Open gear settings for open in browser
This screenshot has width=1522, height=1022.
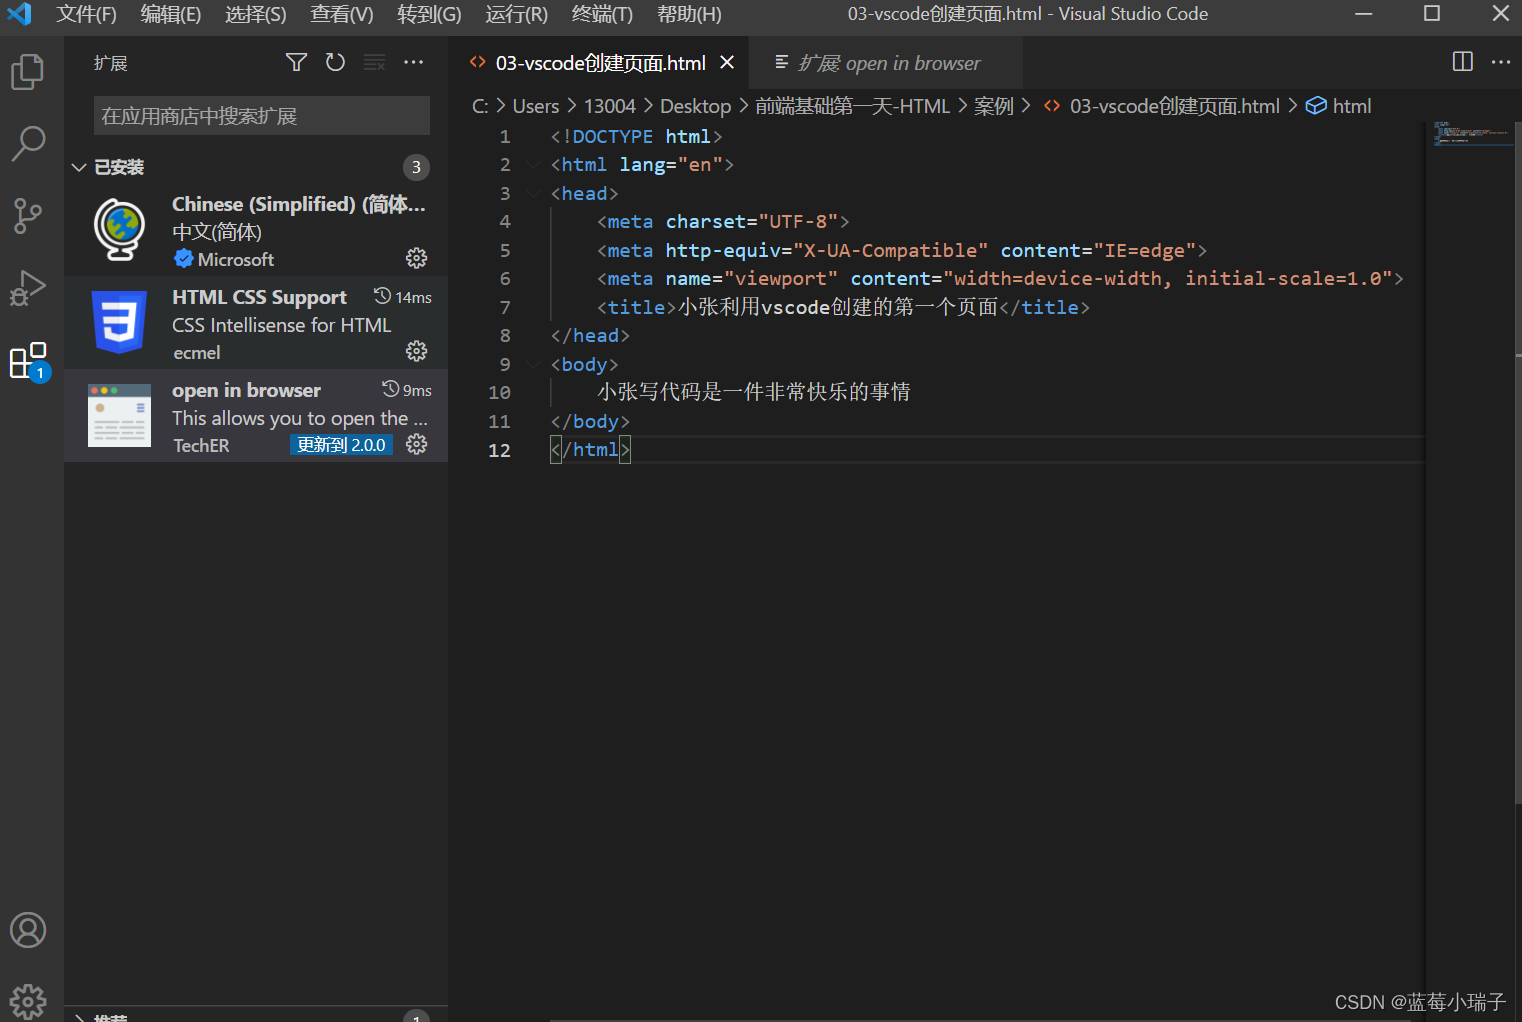click(x=417, y=444)
